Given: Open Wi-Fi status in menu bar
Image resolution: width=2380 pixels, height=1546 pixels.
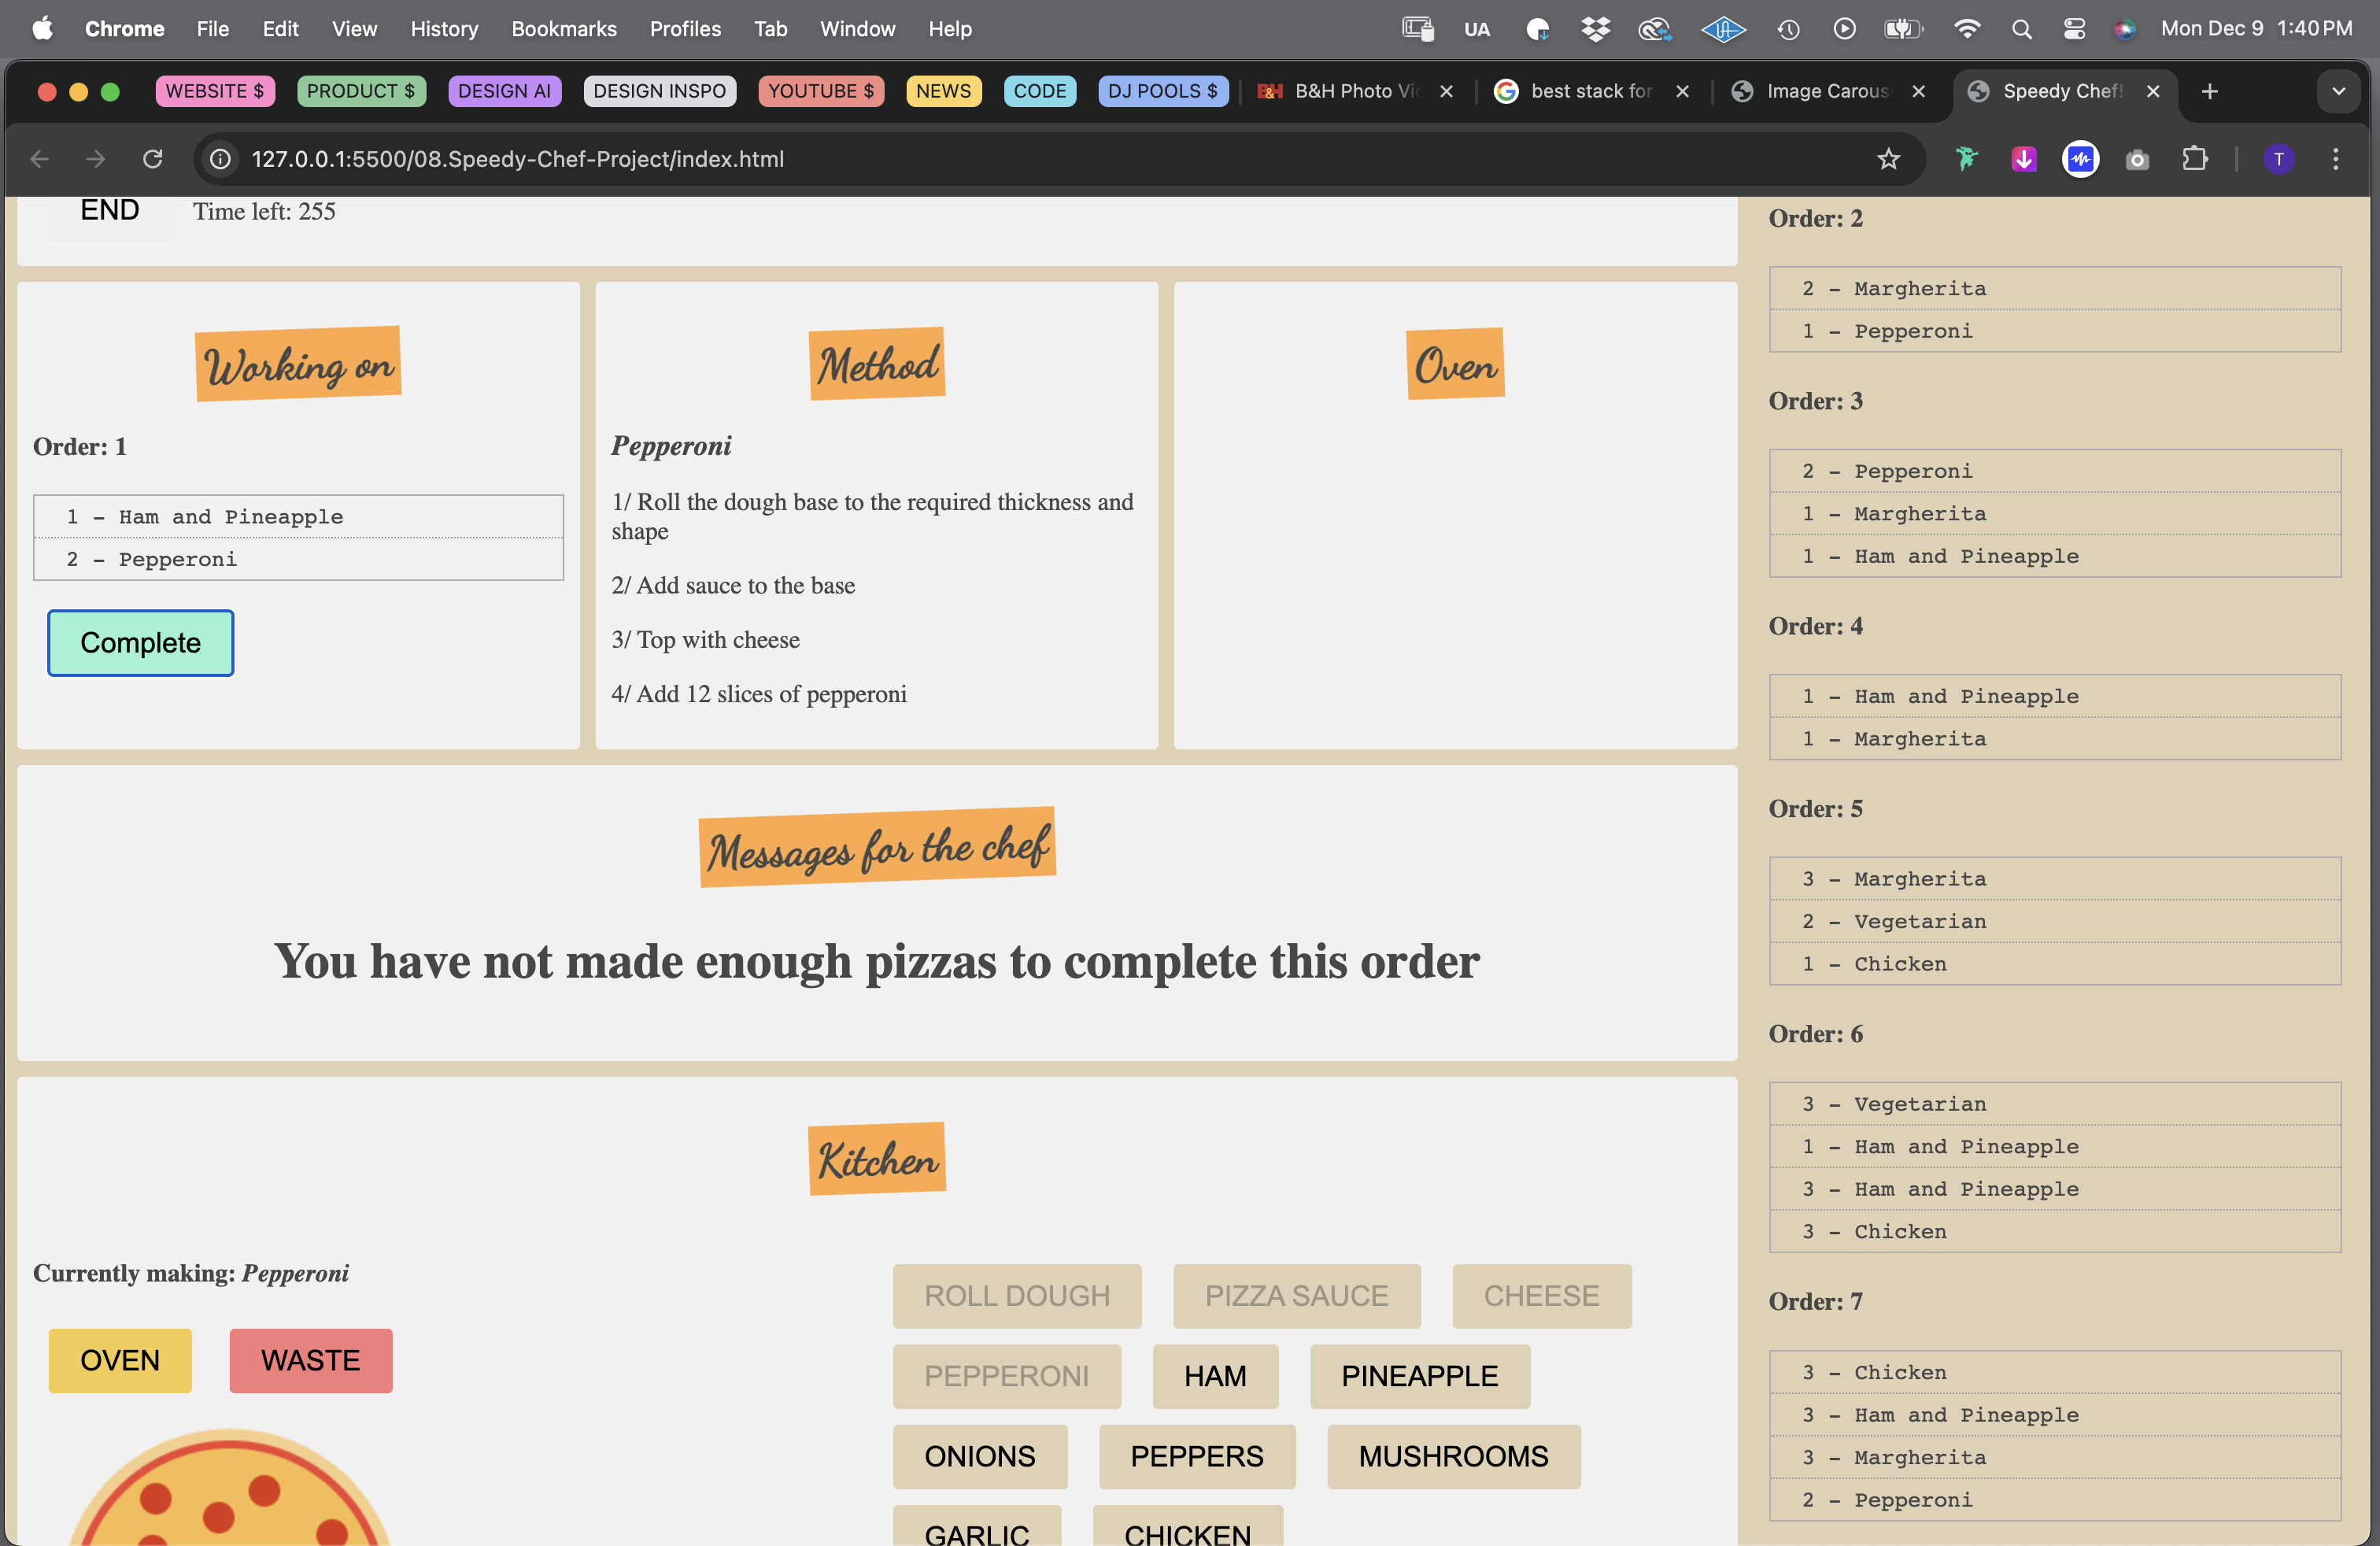Looking at the screenshot, I should pyautogui.click(x=1966, y=29).
